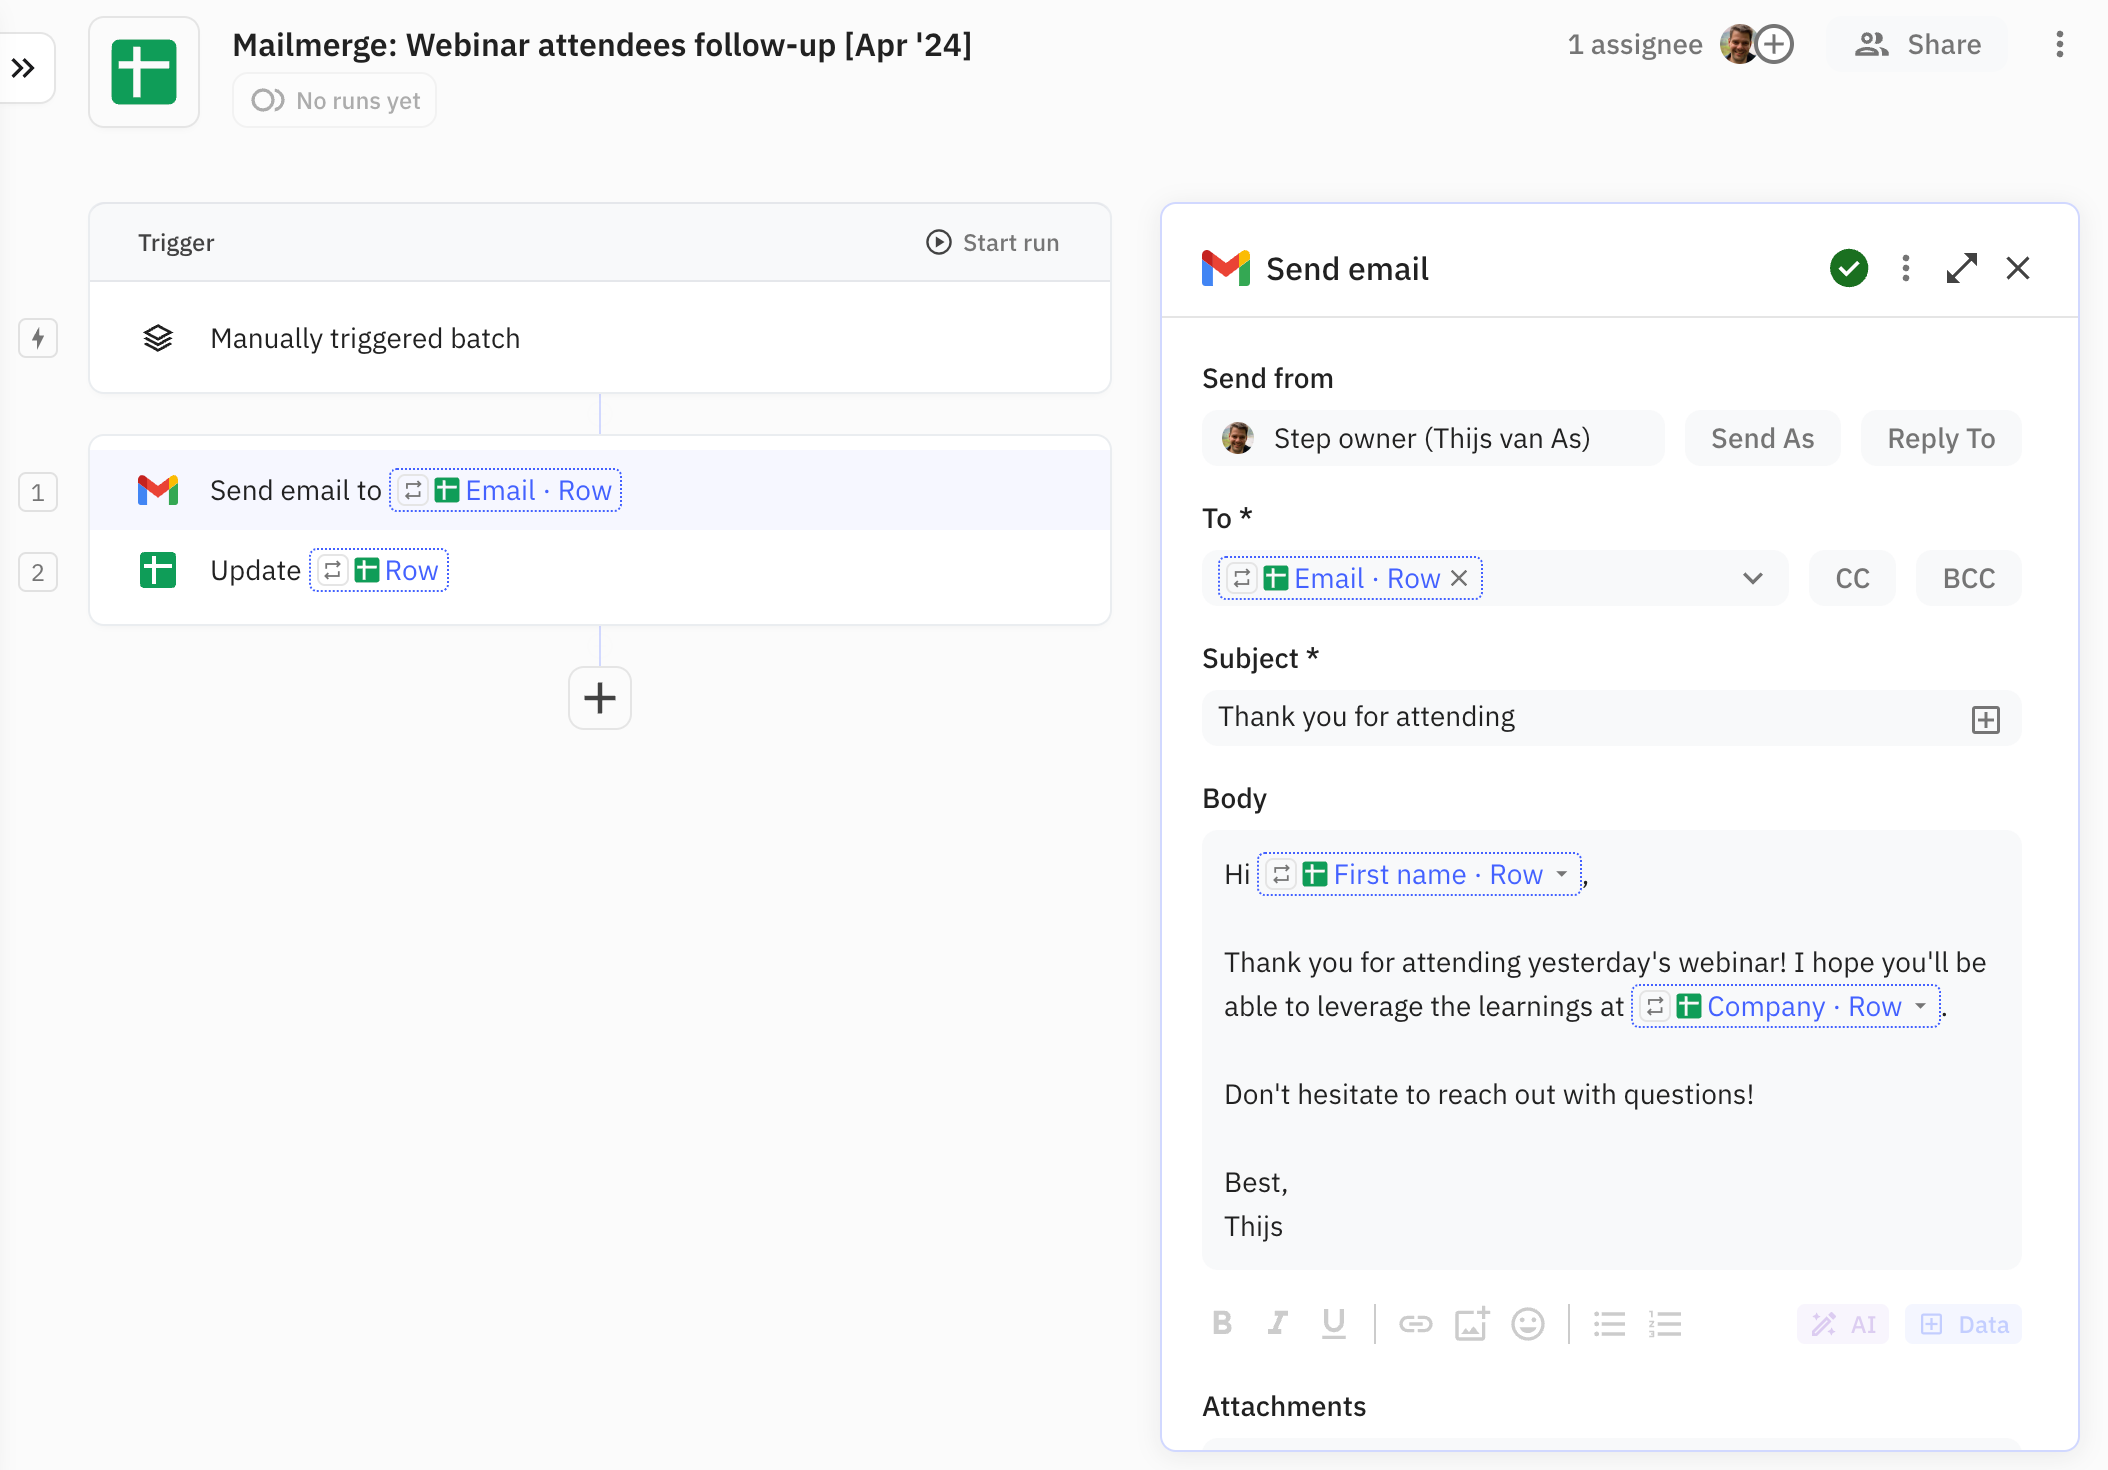This screenshot has height=1470, width=2108.
Task: Open Send email step options menu
Action: click(1905, 268)
